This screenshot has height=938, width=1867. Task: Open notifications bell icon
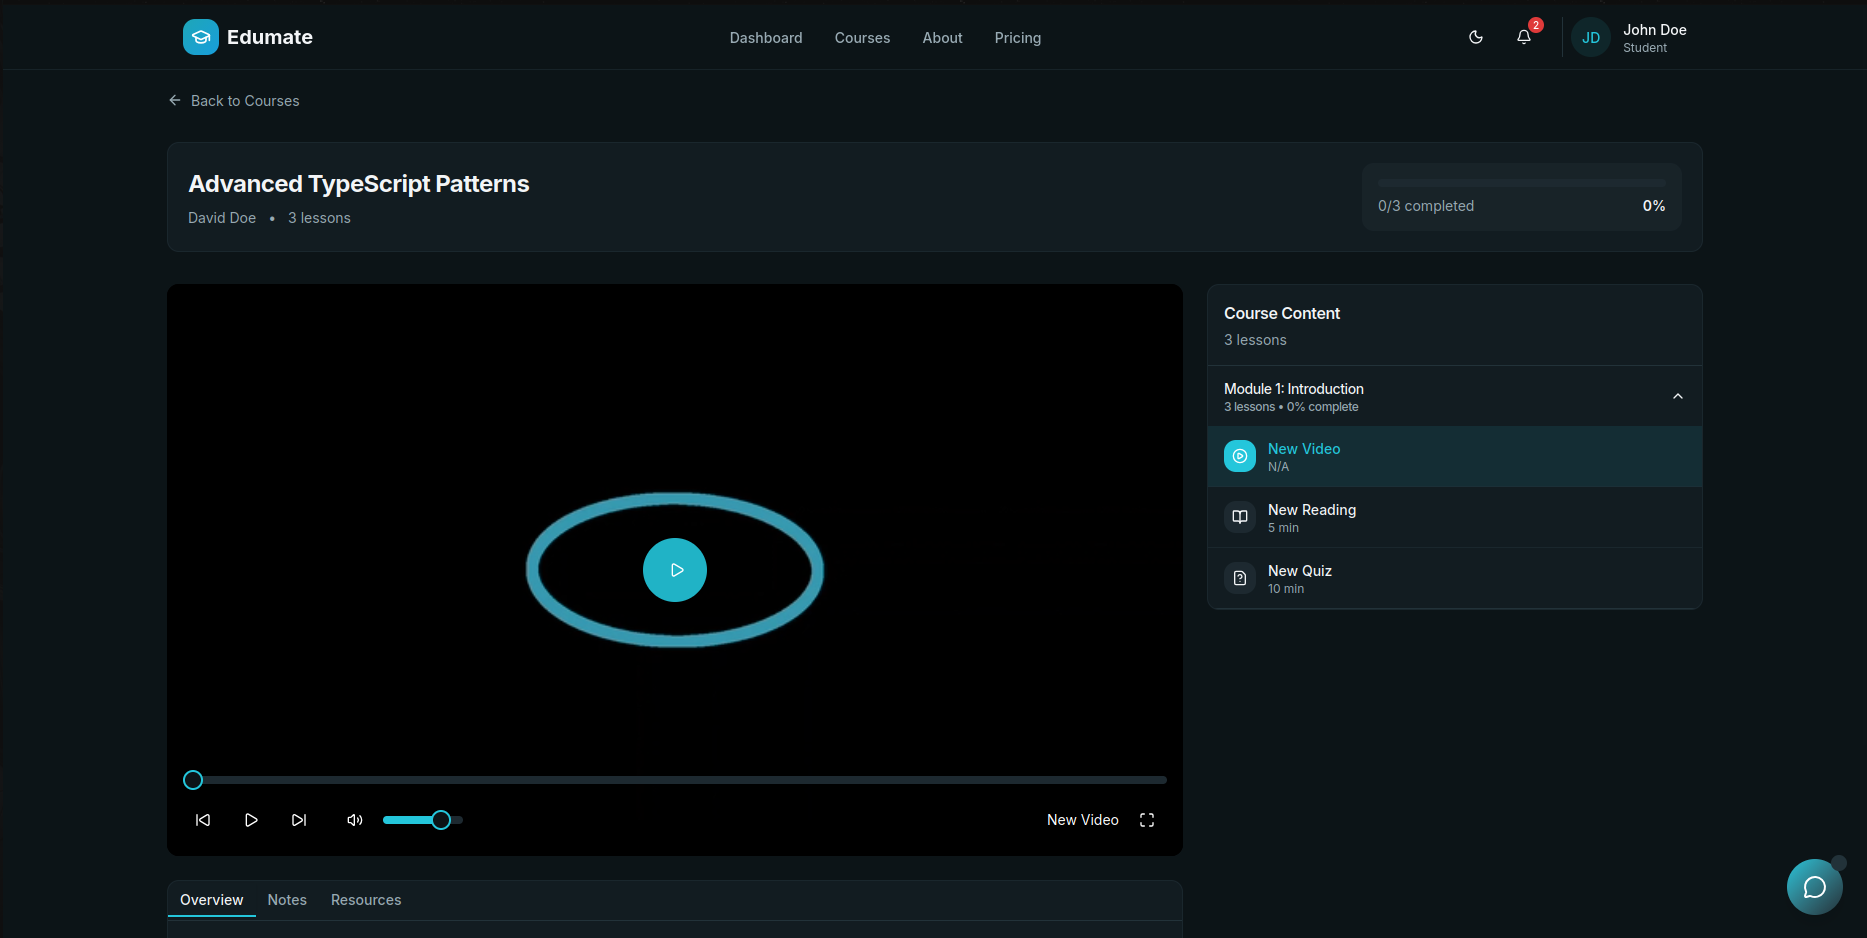coord(1524,37)
